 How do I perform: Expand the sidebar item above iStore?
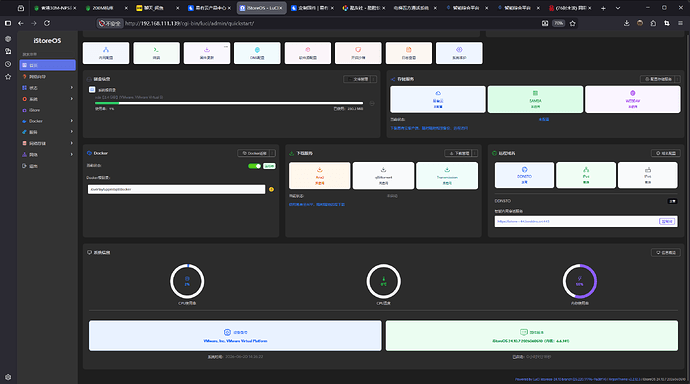tap(48, 99)
